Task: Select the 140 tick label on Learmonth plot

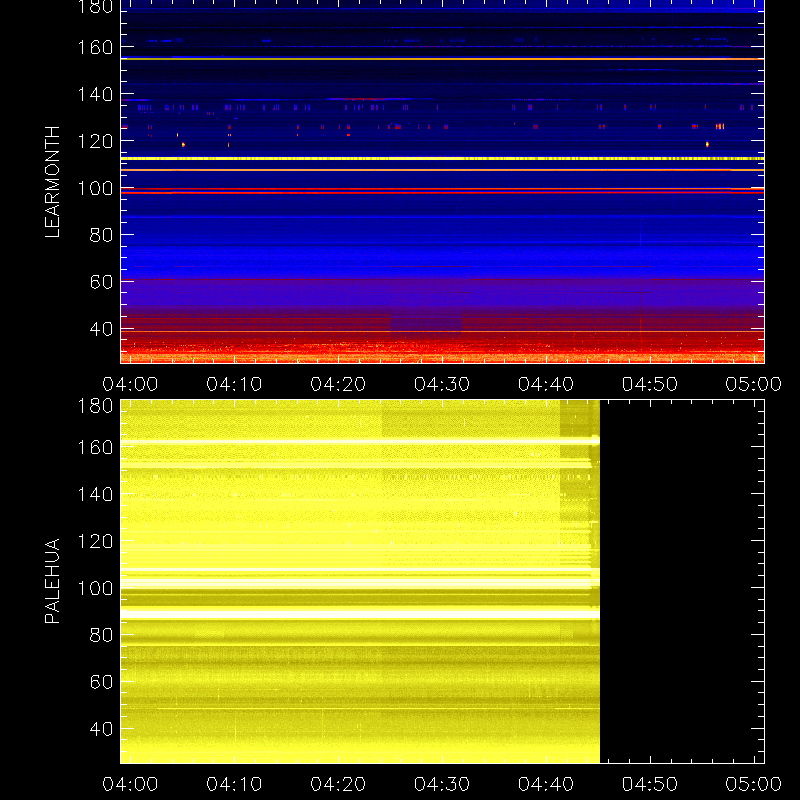Action: pos(95,94)
